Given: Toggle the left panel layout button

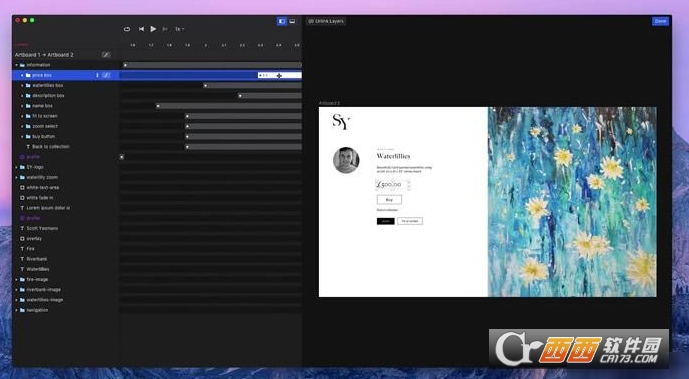Looking at the screenshot, I should [x=282, y=21].
